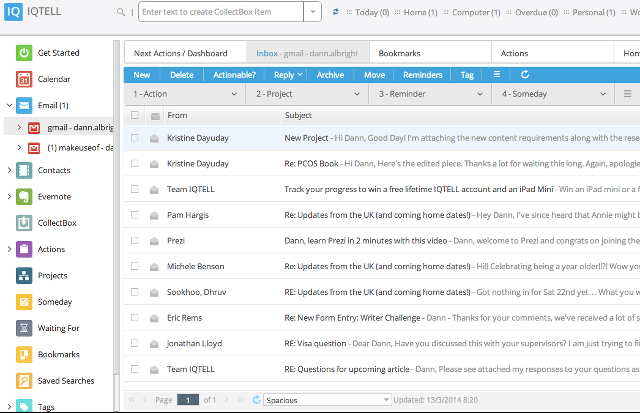Screen dimensions: 640x413
Task: Click the New button
Action: pos(142,75)
